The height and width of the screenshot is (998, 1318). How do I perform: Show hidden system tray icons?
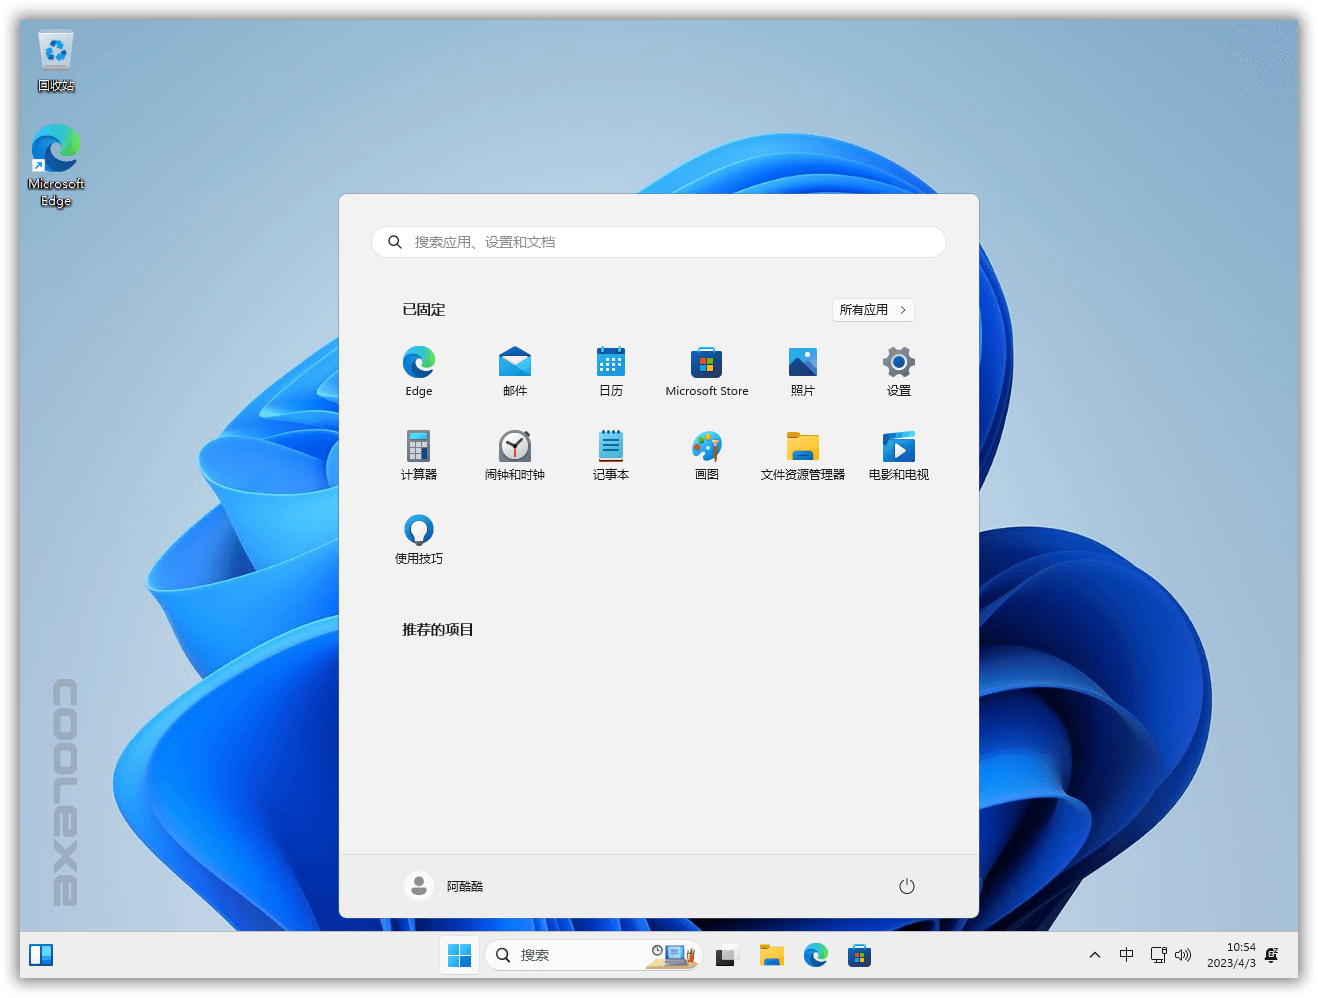[x=1095, y=955]
